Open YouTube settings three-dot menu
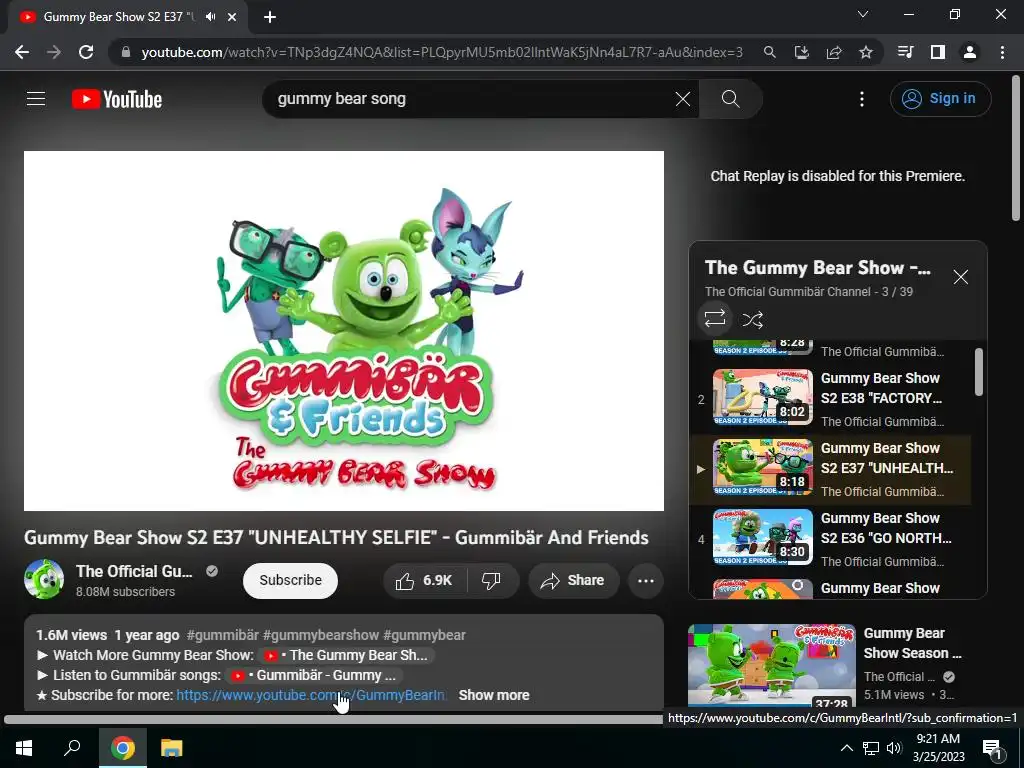 861,99
